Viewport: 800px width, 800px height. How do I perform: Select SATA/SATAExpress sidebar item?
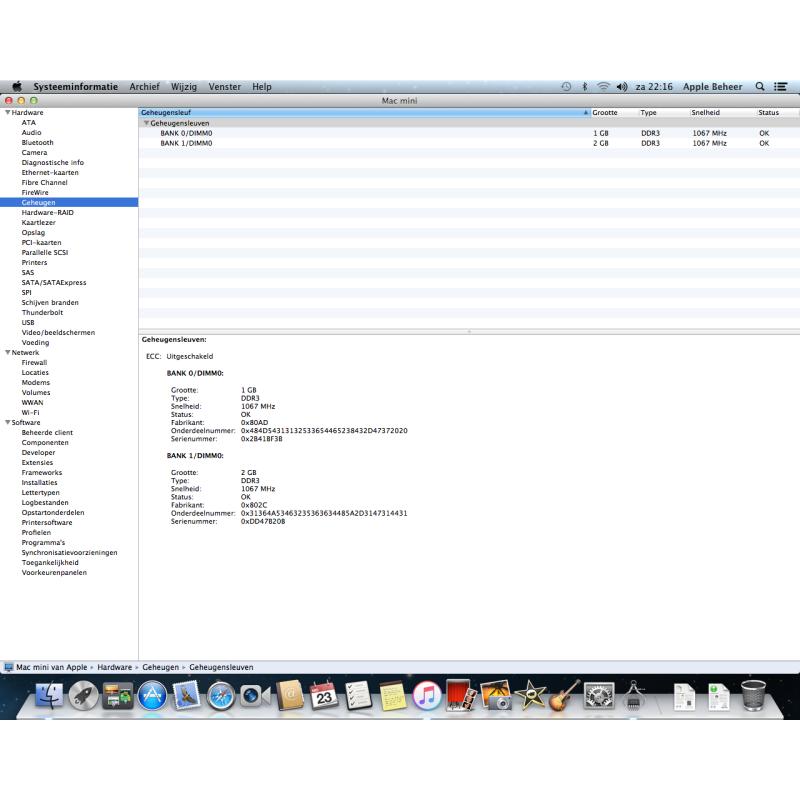tap(54, 282)
